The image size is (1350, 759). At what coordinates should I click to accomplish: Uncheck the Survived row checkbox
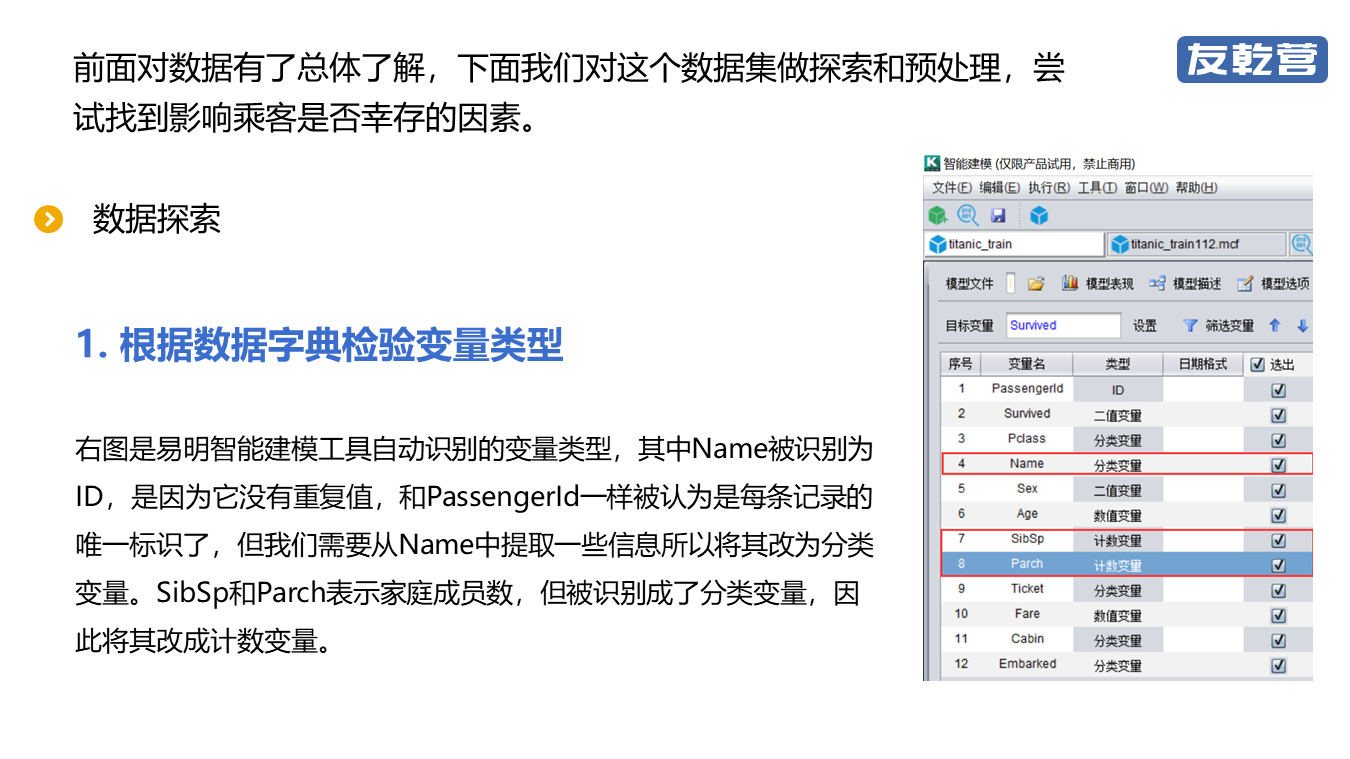[1278, 416]
